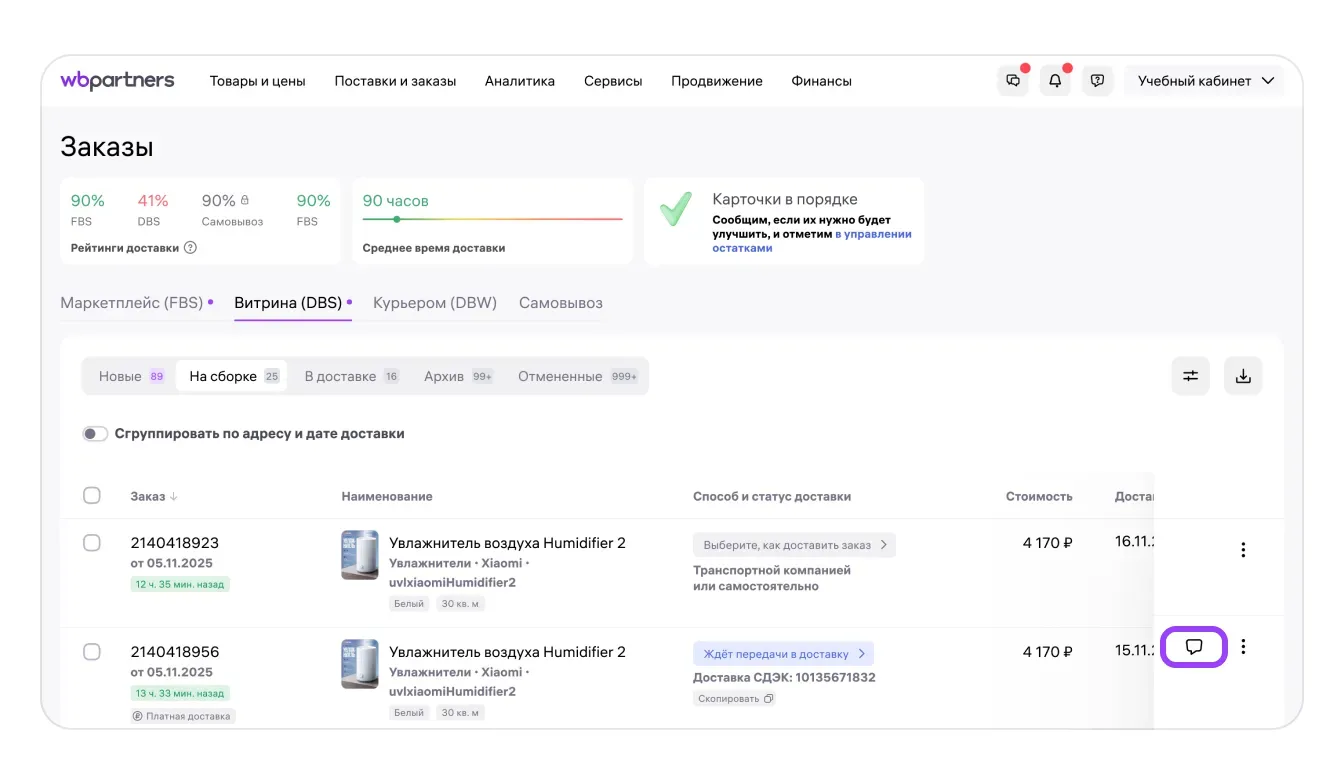Image resolution: width=1344 pixels, height=784 pixels.
Task: Click the Доставка СДЭК: 10135671832 text
Action: (784, 678)
